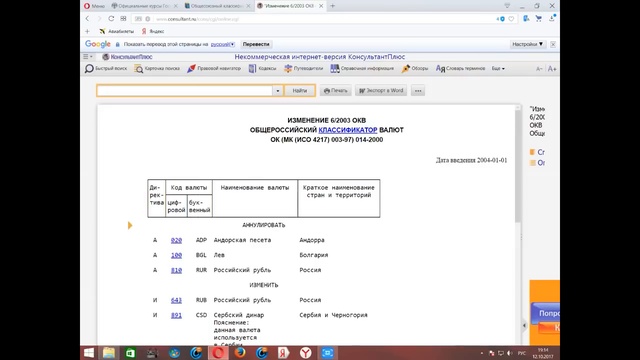
Task: Increase font size with A+ icon
Action: 552,69
